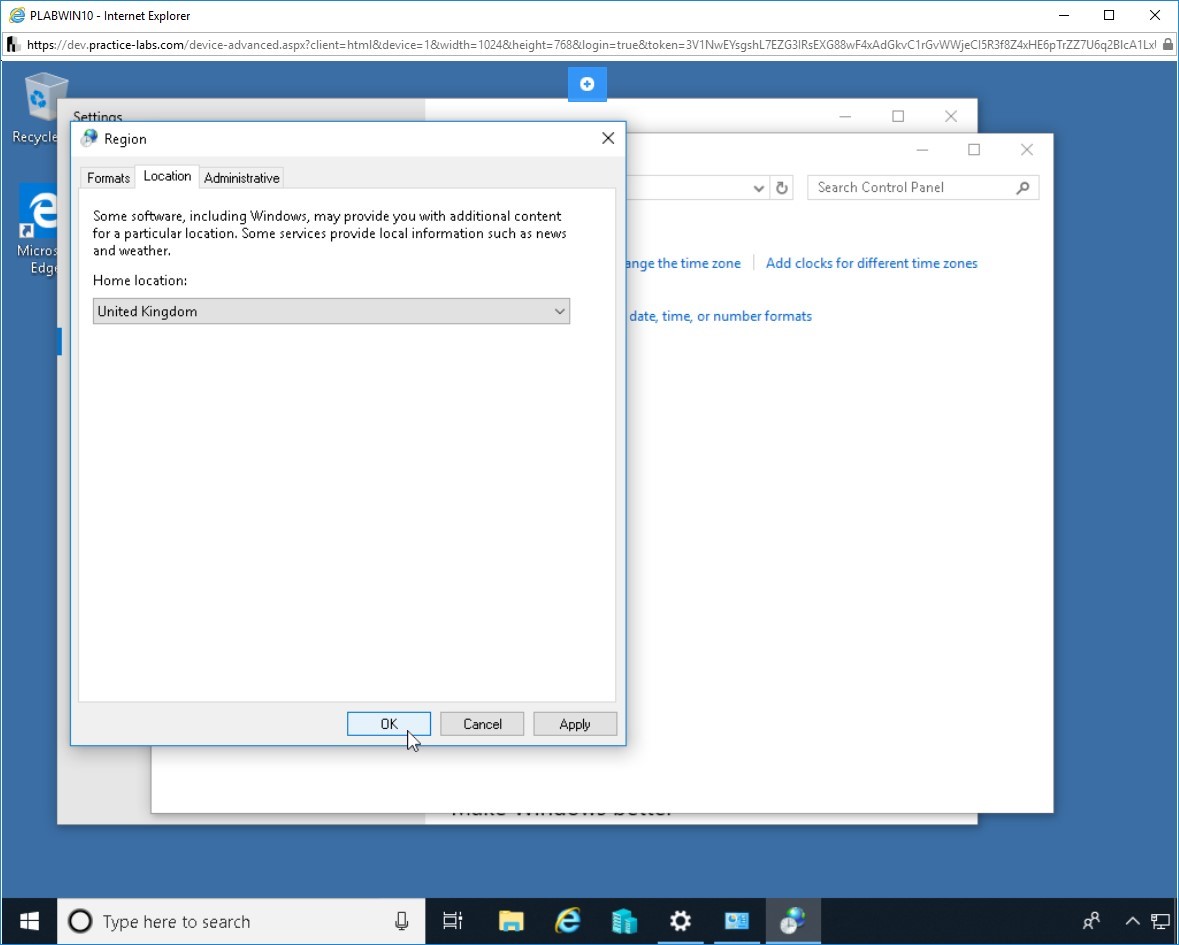
Task: Switch to Settings gear in taskbar
Action: tap(680, 921)
